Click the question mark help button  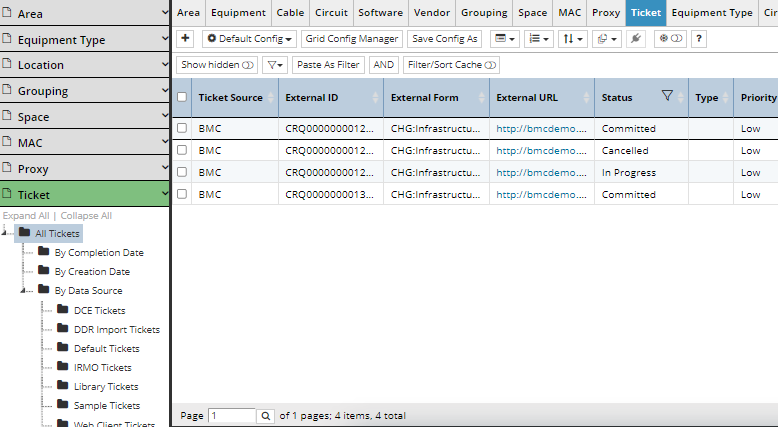coord(699,39)
